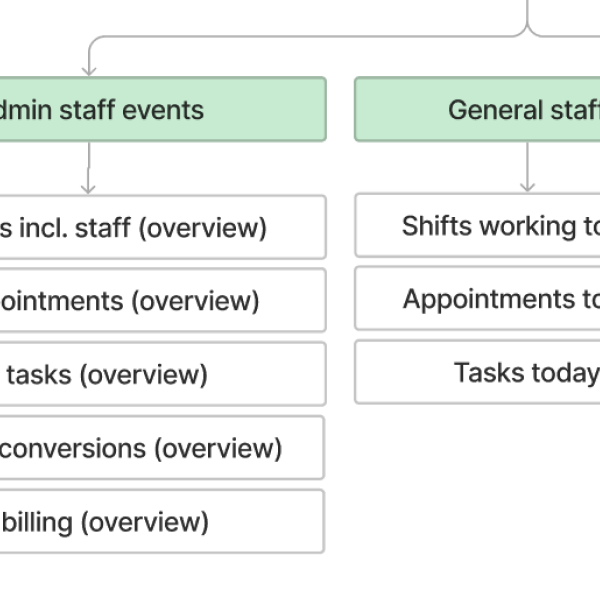Click the Appointments node under General staff
This screenshot has width=600, height=600.
tap(477, 298)
